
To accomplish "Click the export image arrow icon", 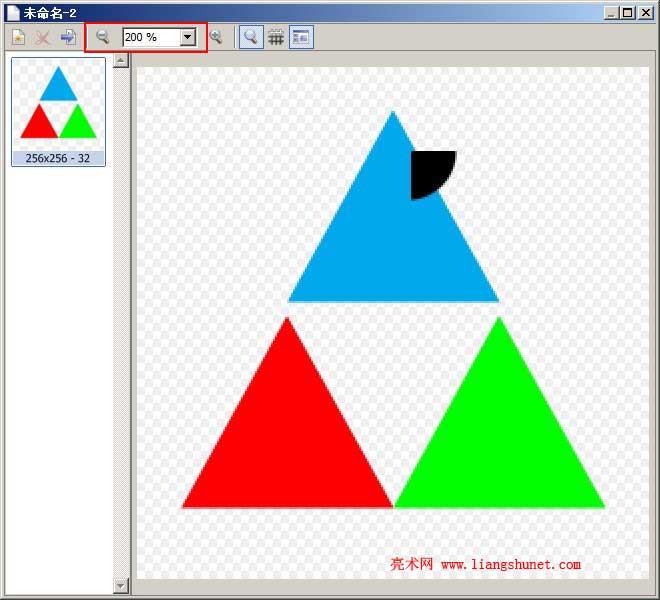I will [x=68, y=37].
